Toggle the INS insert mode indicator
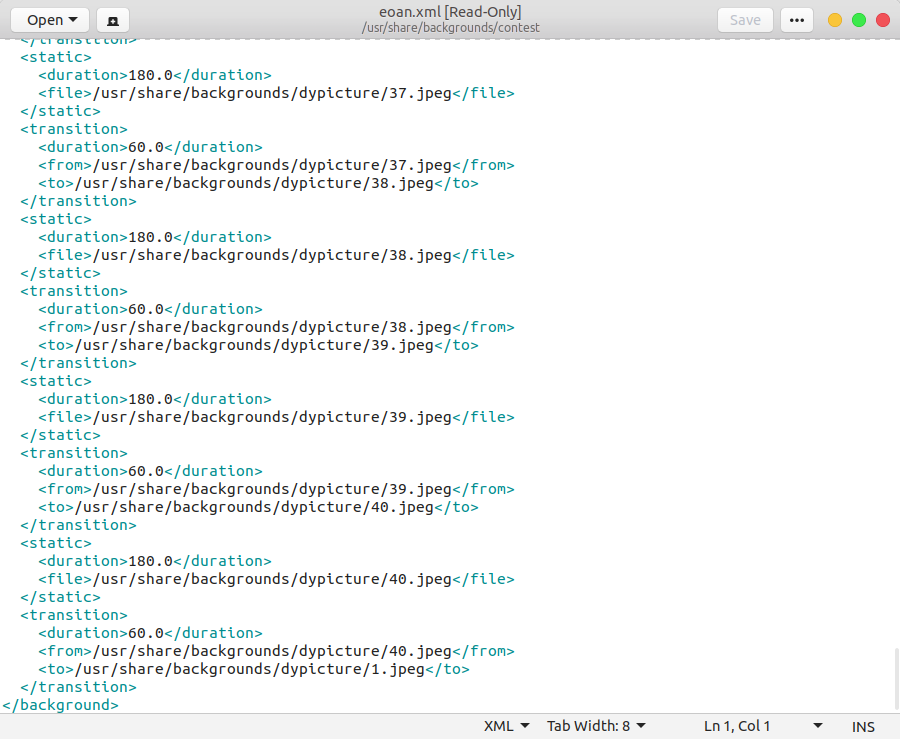 863,726
